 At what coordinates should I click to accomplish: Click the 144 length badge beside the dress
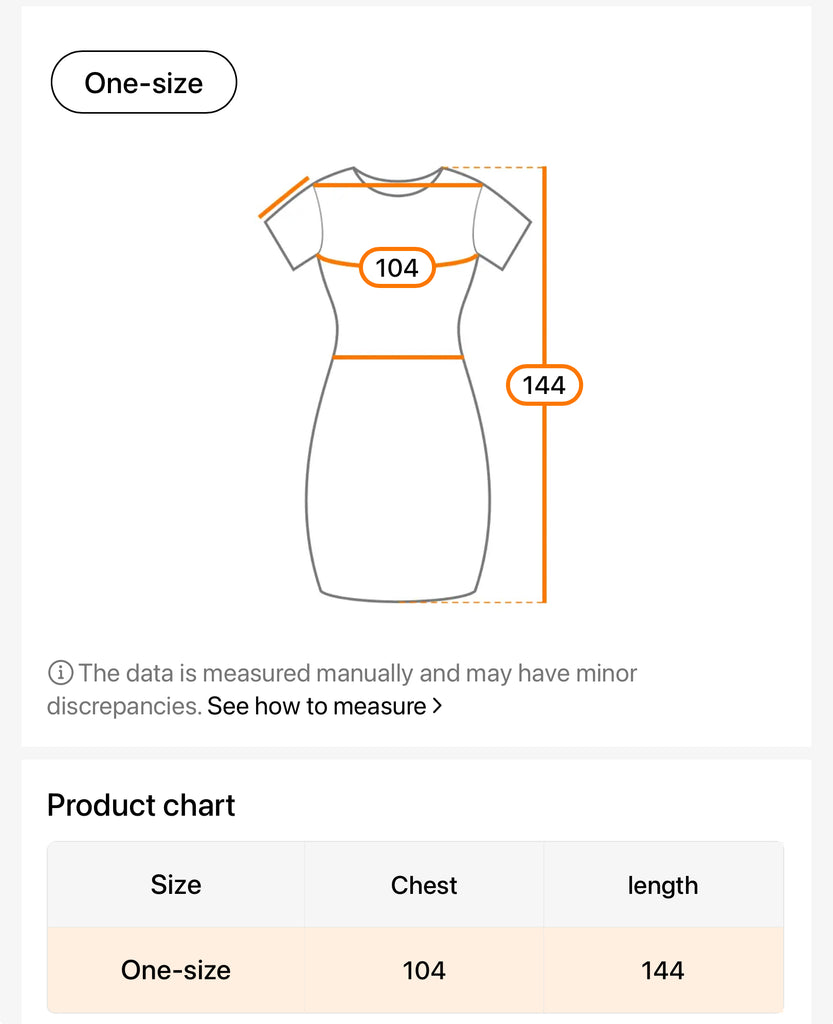point(544,386)
